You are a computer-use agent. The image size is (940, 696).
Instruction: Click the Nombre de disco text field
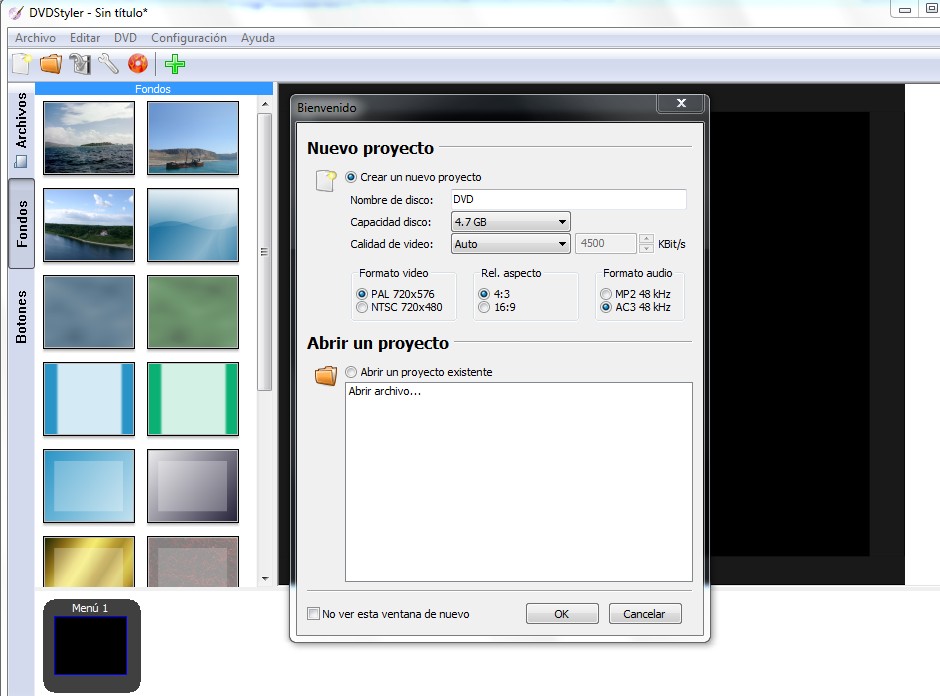pyautogui.click(x=568, y=199)
